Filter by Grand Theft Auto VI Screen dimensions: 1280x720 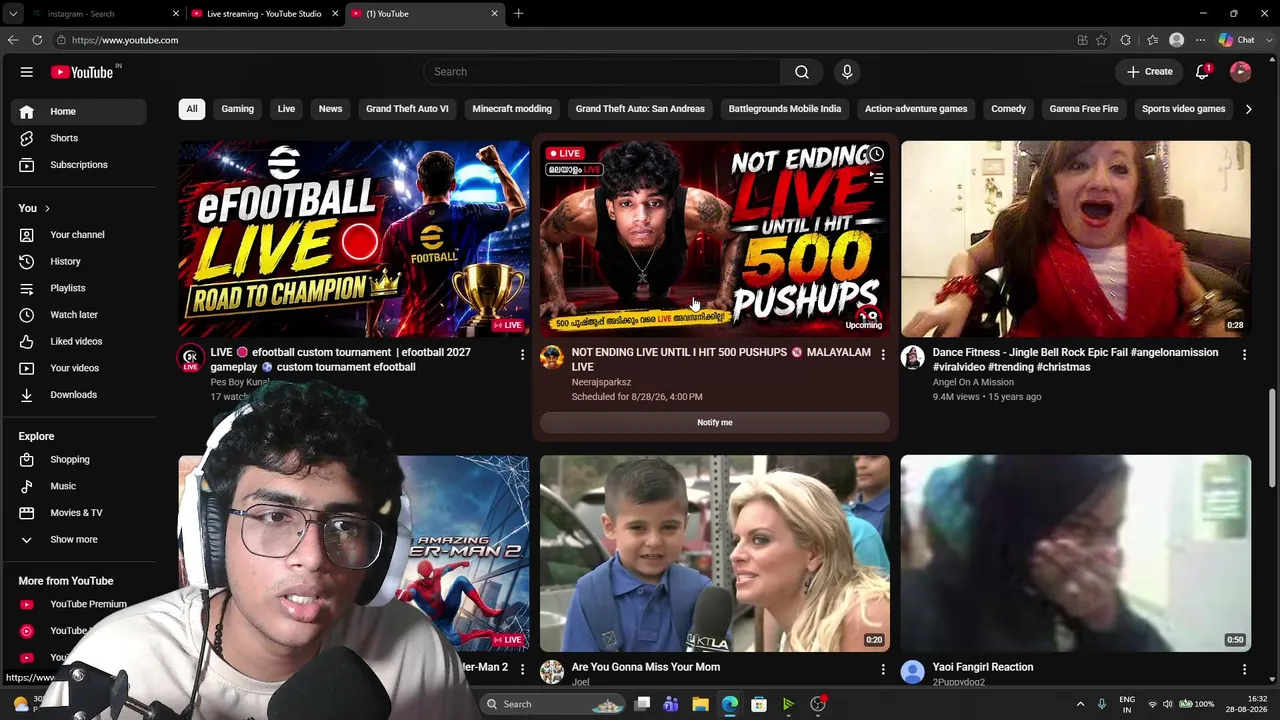coord(407,109)
